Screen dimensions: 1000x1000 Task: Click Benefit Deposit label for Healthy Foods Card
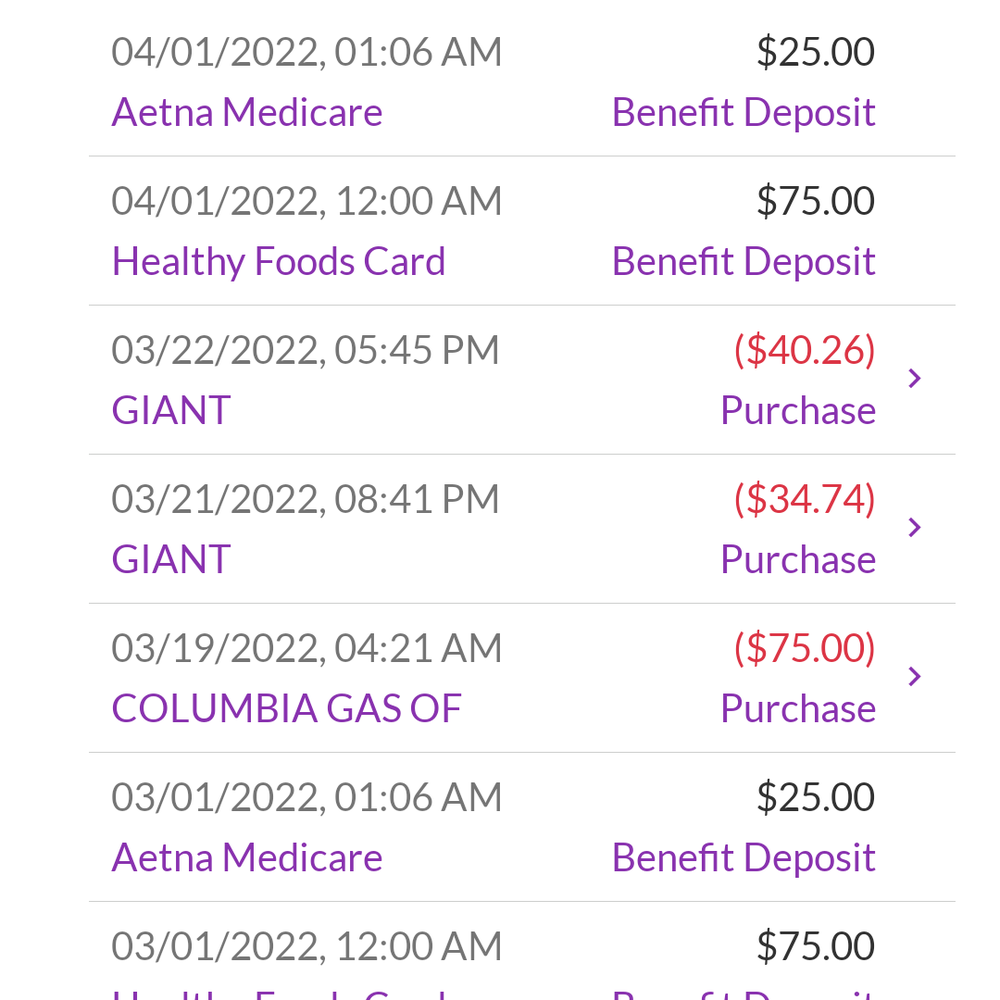point(744,261)
